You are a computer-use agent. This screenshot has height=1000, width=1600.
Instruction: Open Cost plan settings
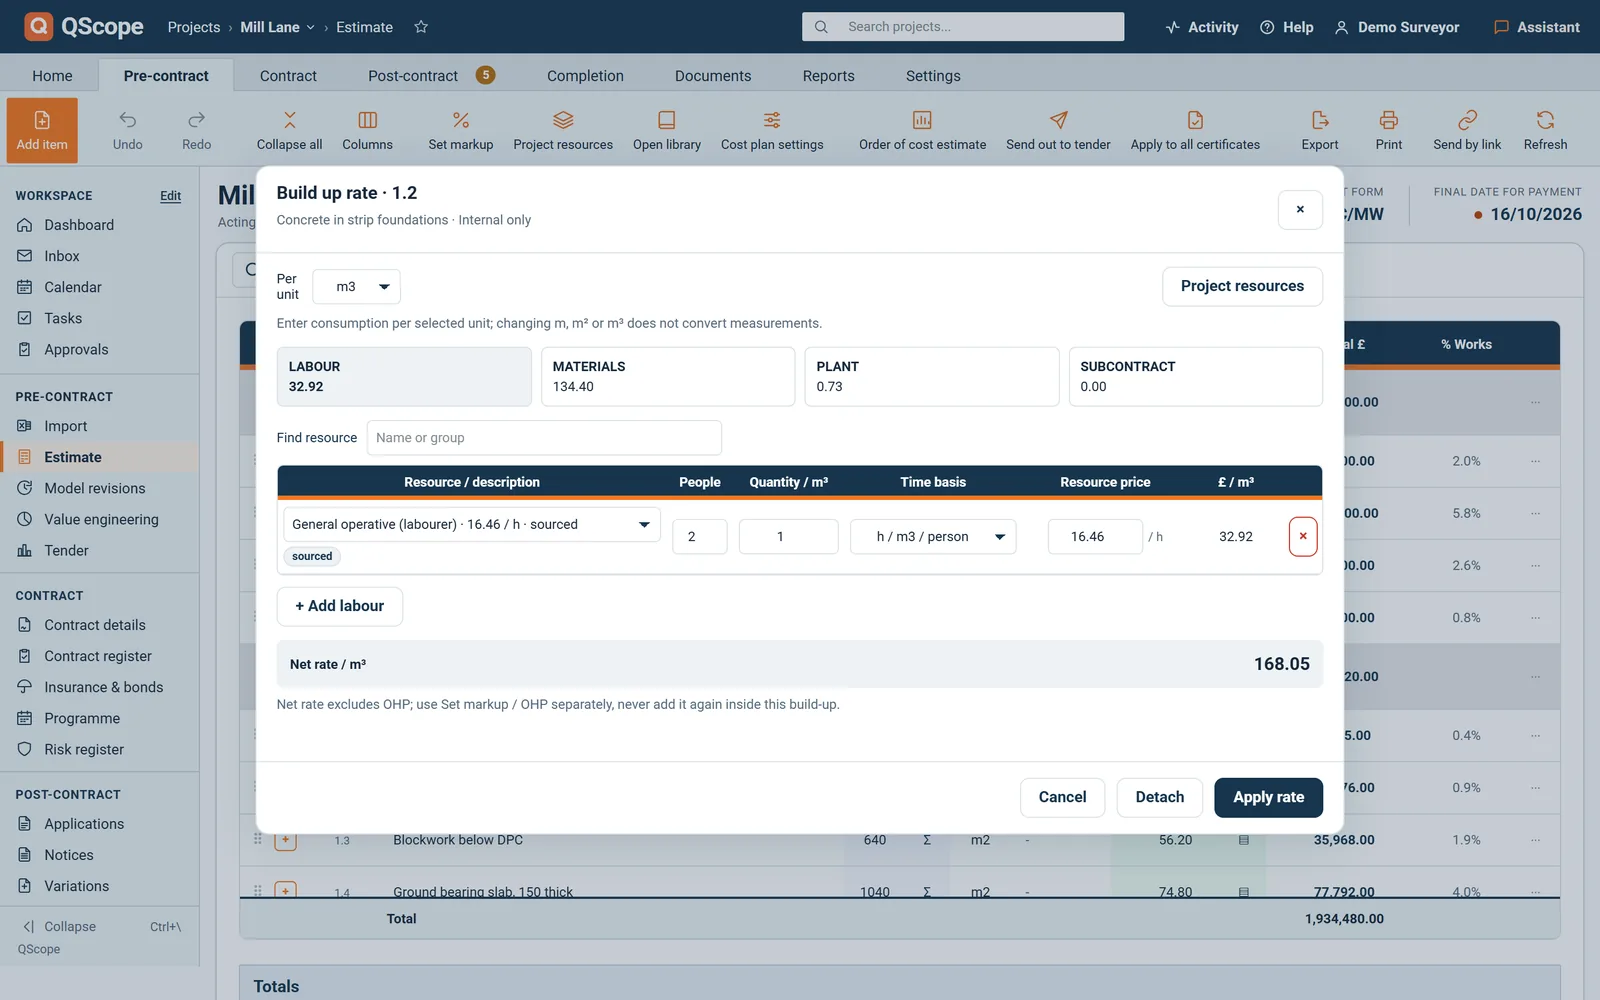coord(772,130)
